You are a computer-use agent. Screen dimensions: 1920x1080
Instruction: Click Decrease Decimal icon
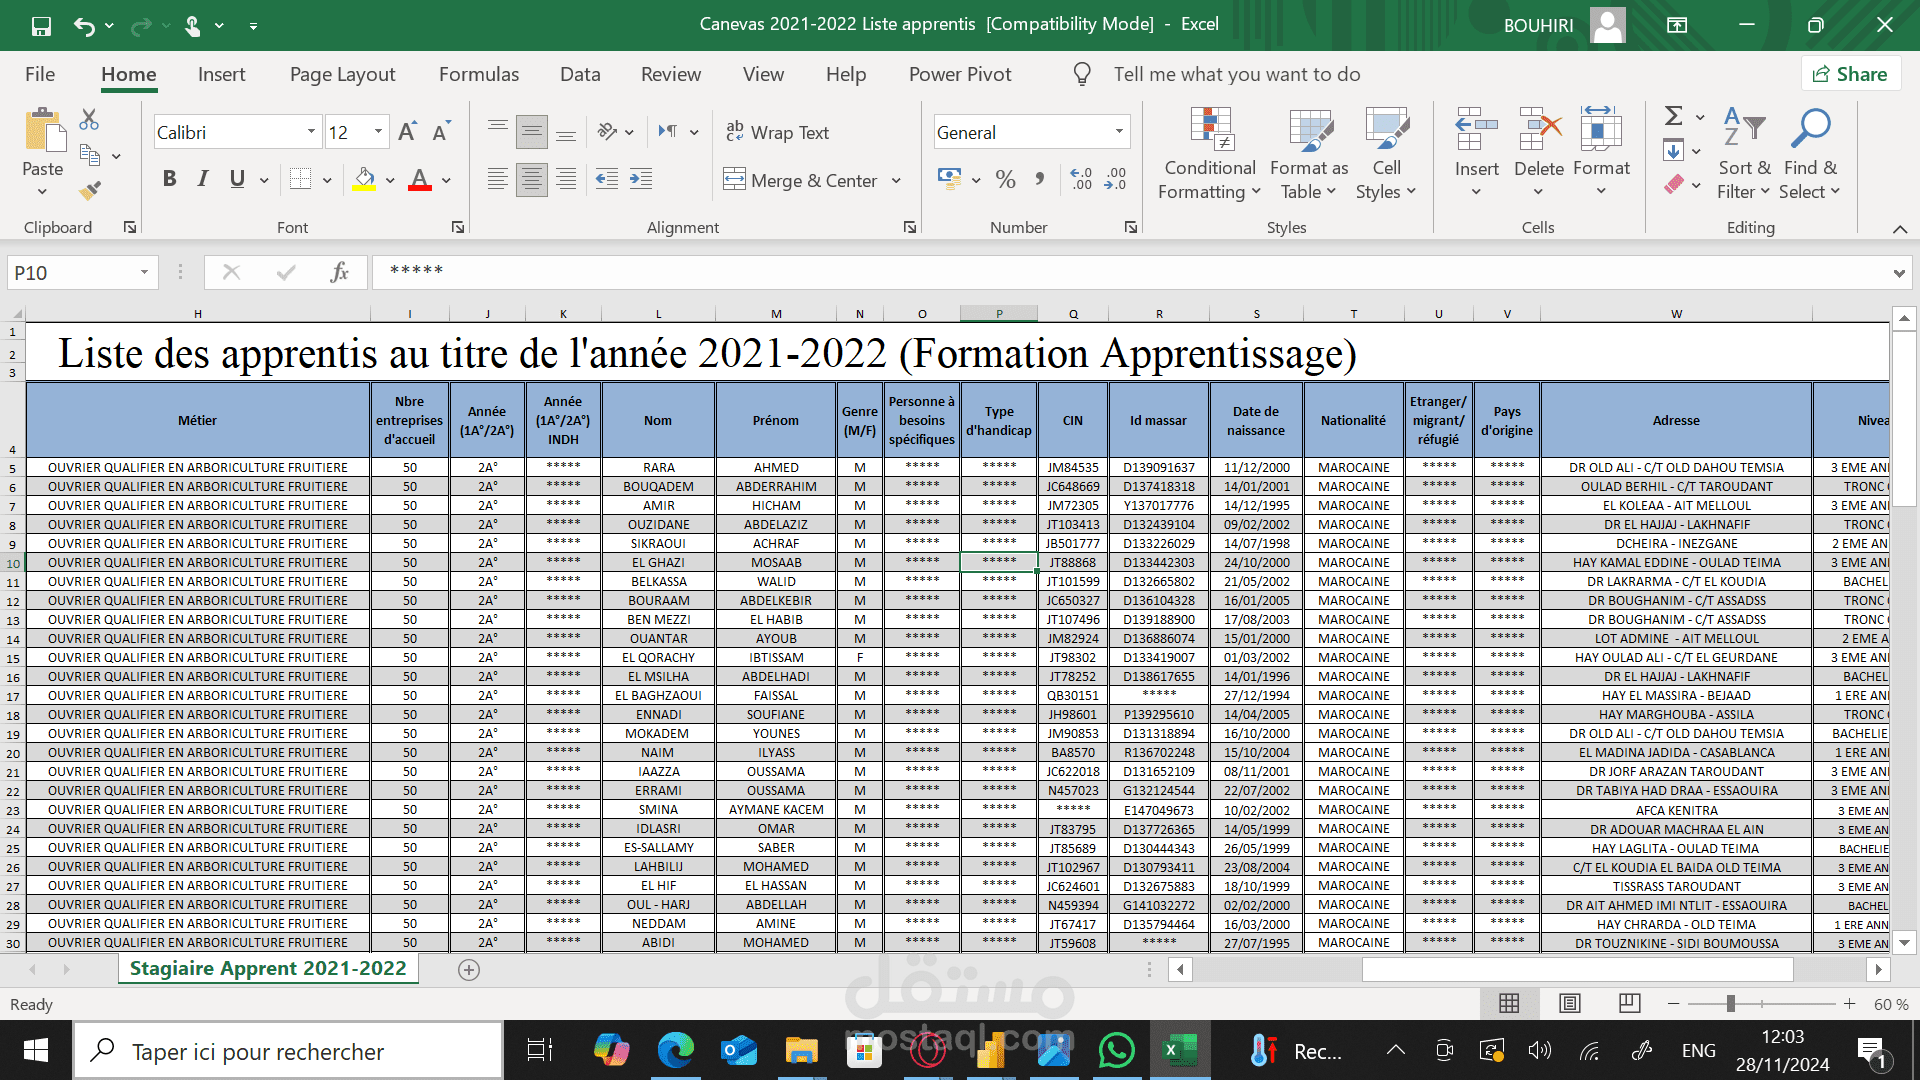(x=1116, y=180)
